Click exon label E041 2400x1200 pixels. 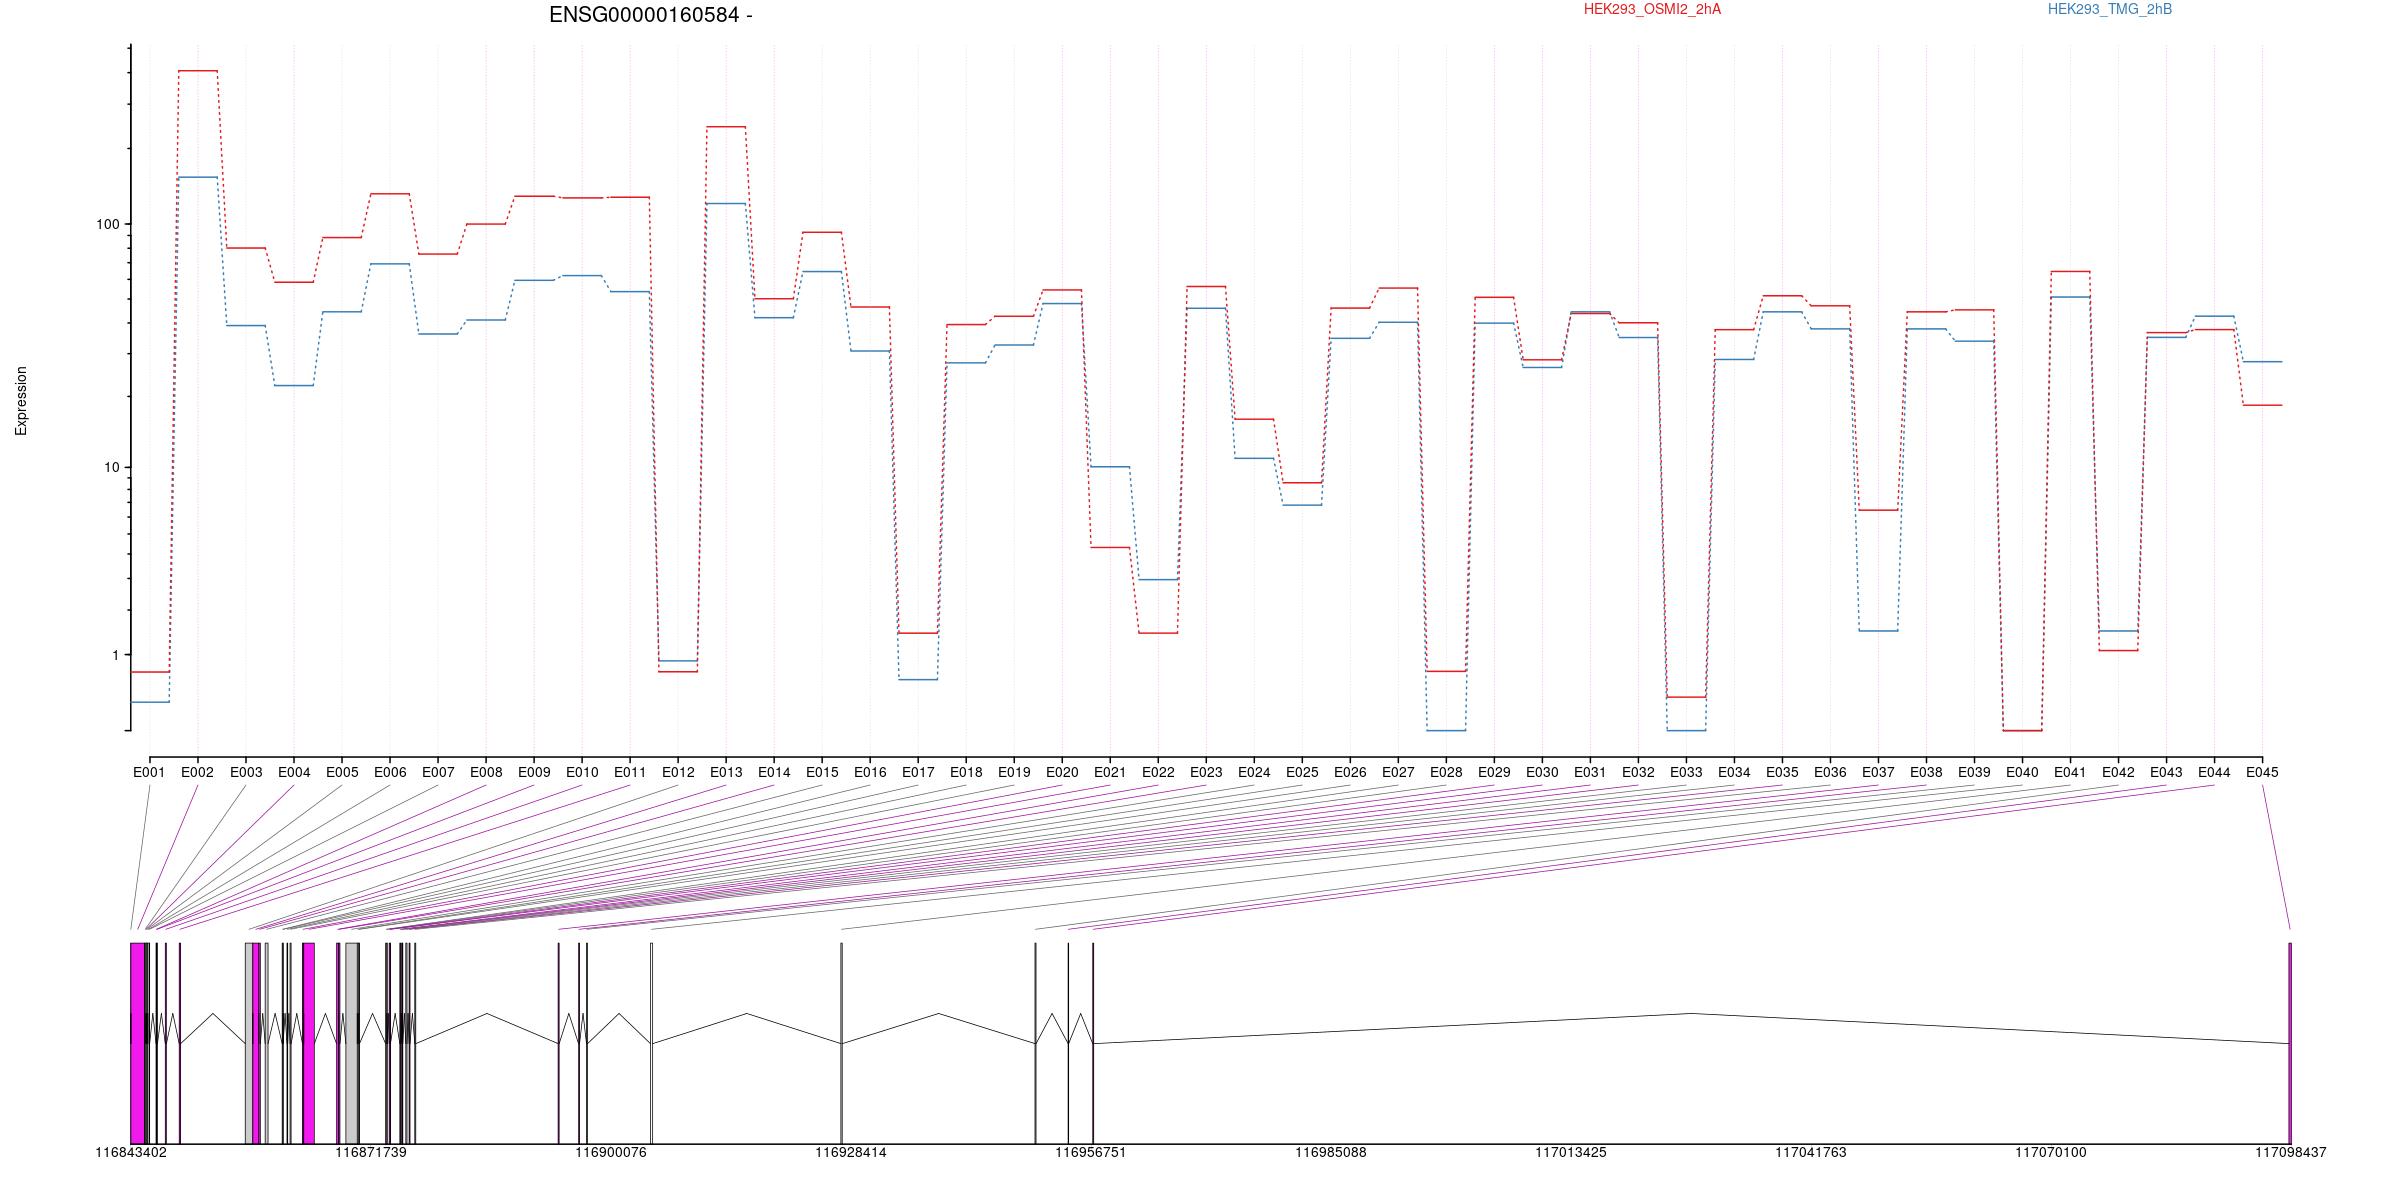(x=2070, y=772)
